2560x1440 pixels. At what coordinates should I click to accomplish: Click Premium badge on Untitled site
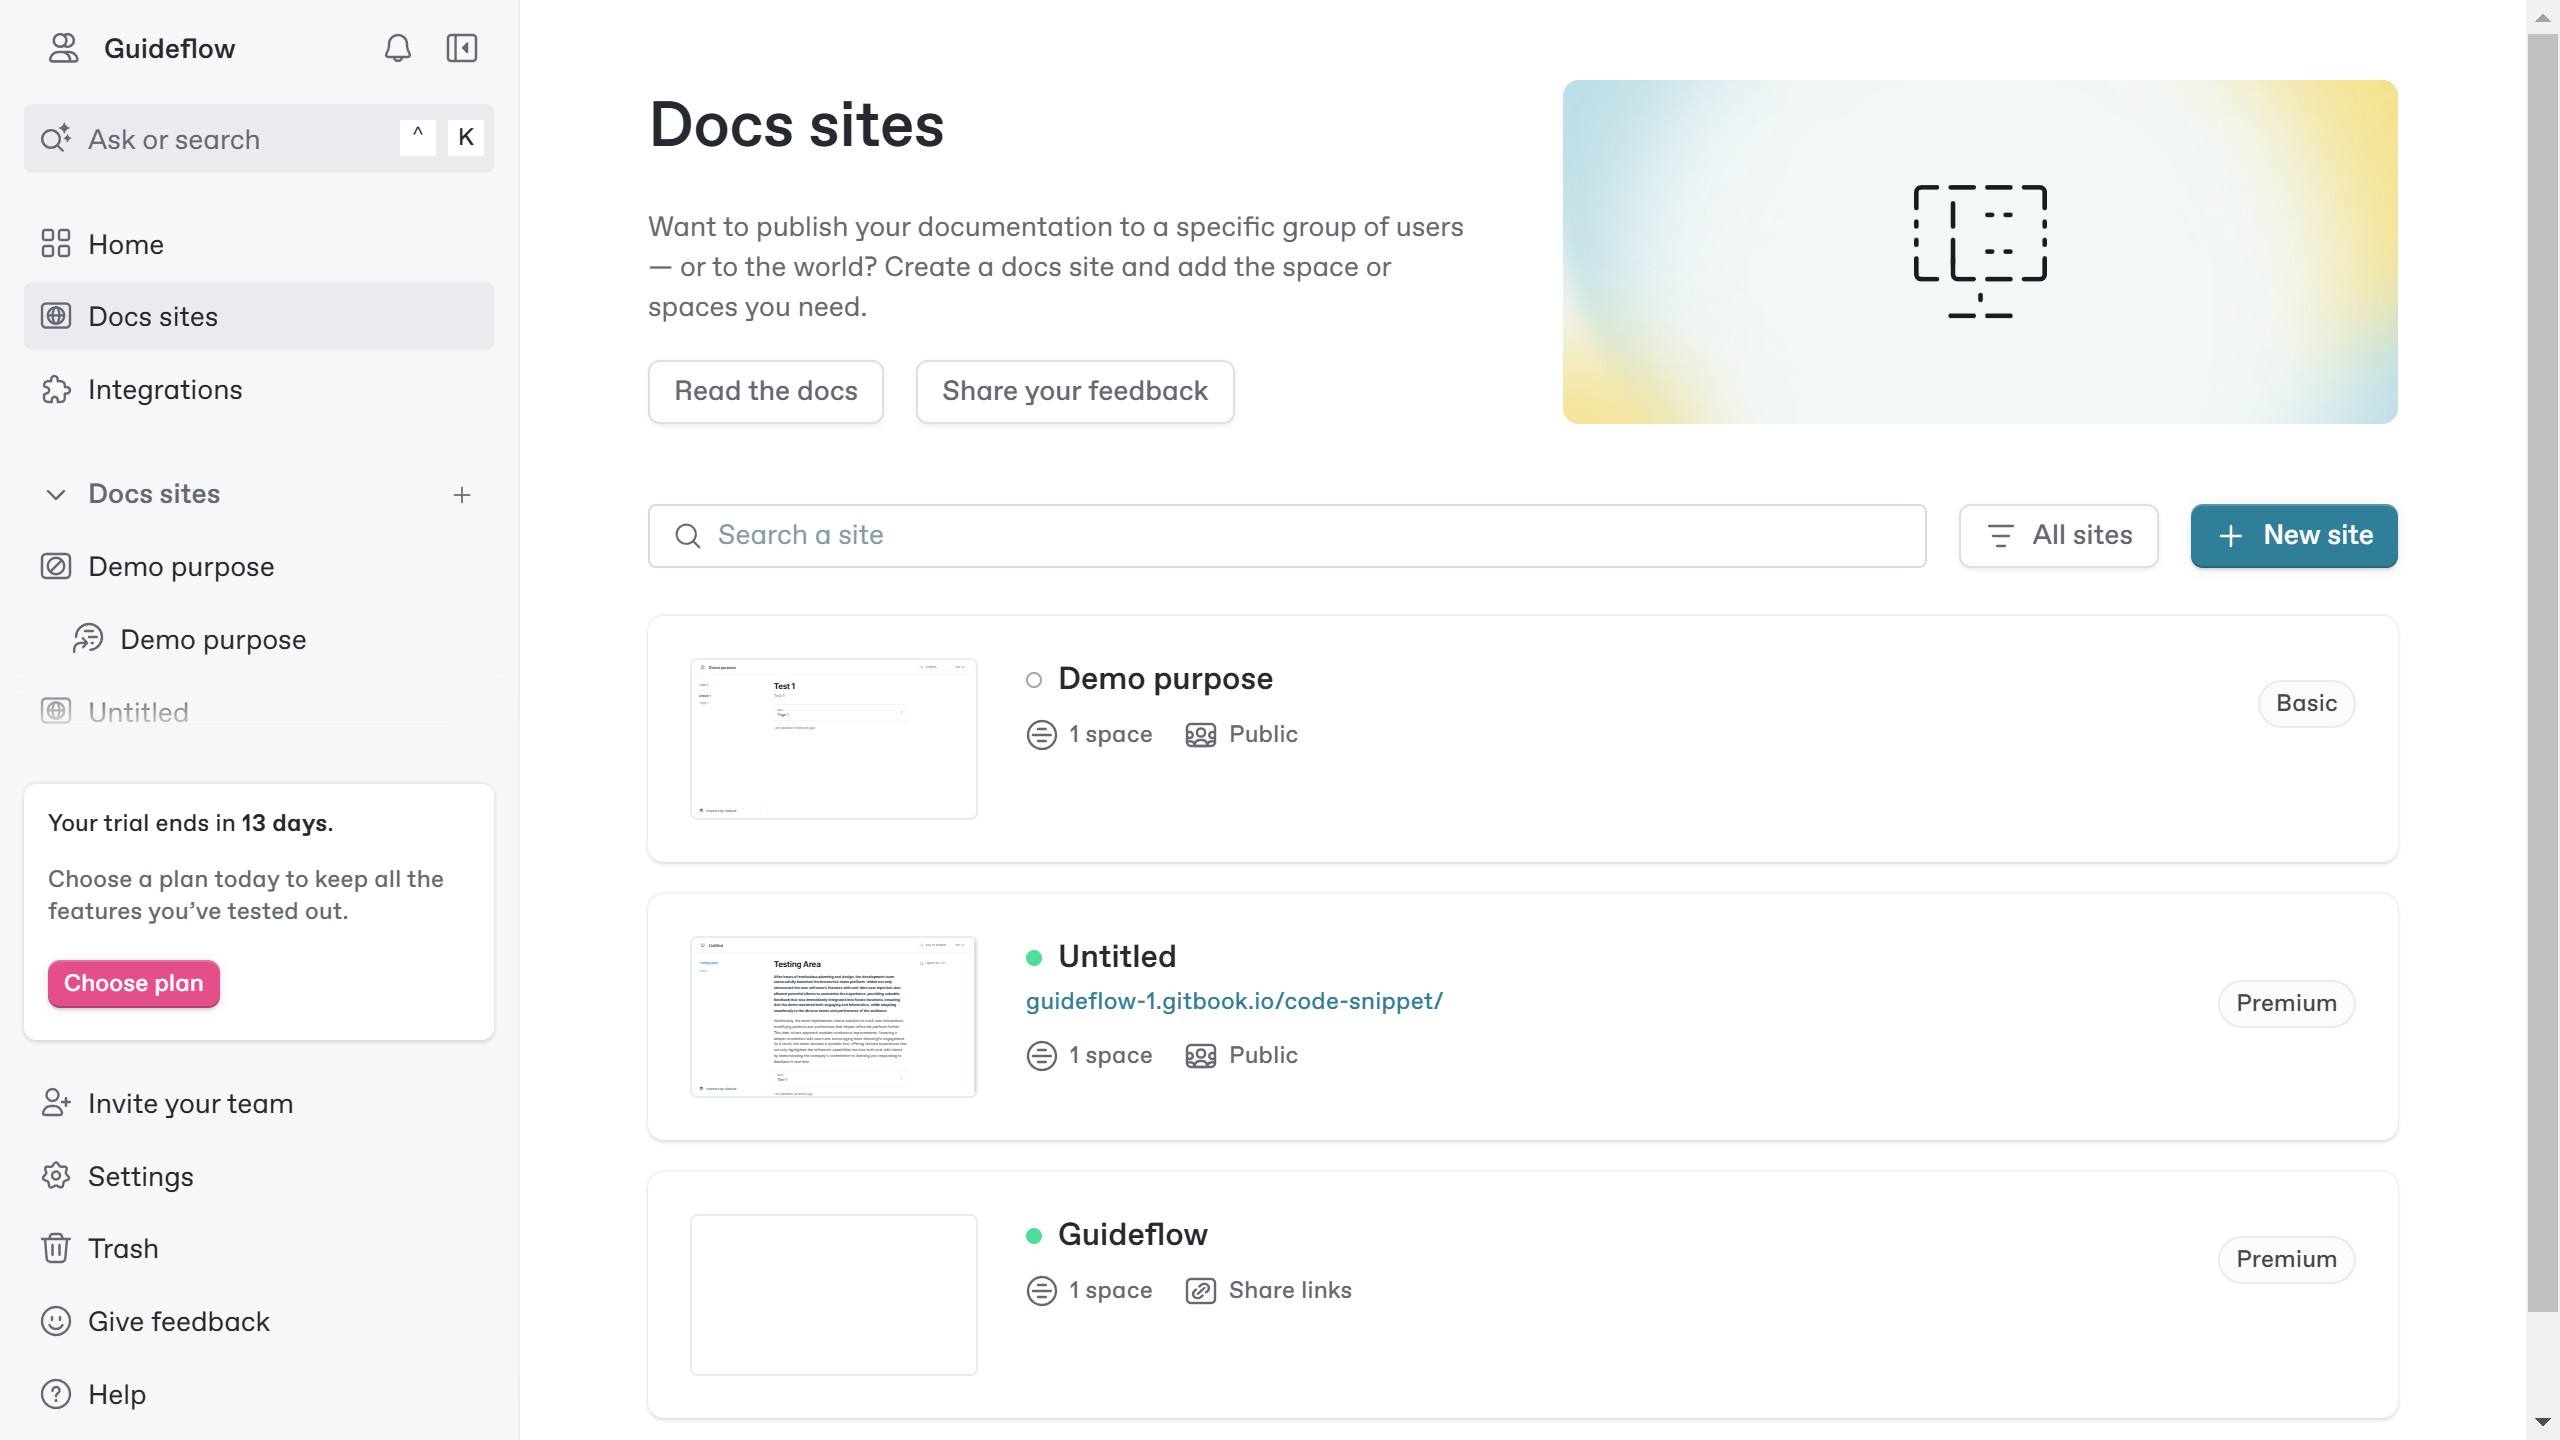click(2286, 1003)
